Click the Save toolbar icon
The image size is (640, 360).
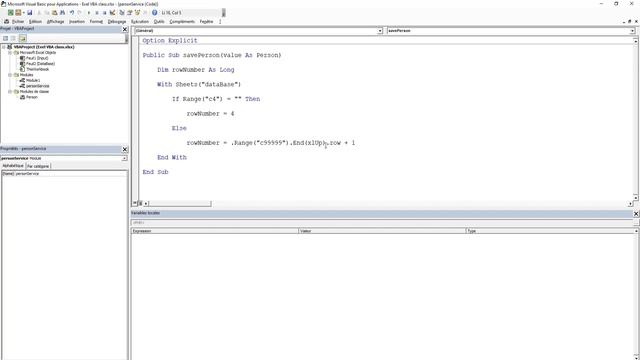[x=30, y=13]
